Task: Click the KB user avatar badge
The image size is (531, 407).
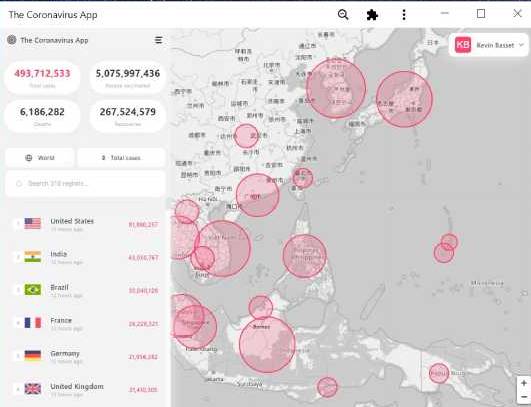Action: point(463,45)
